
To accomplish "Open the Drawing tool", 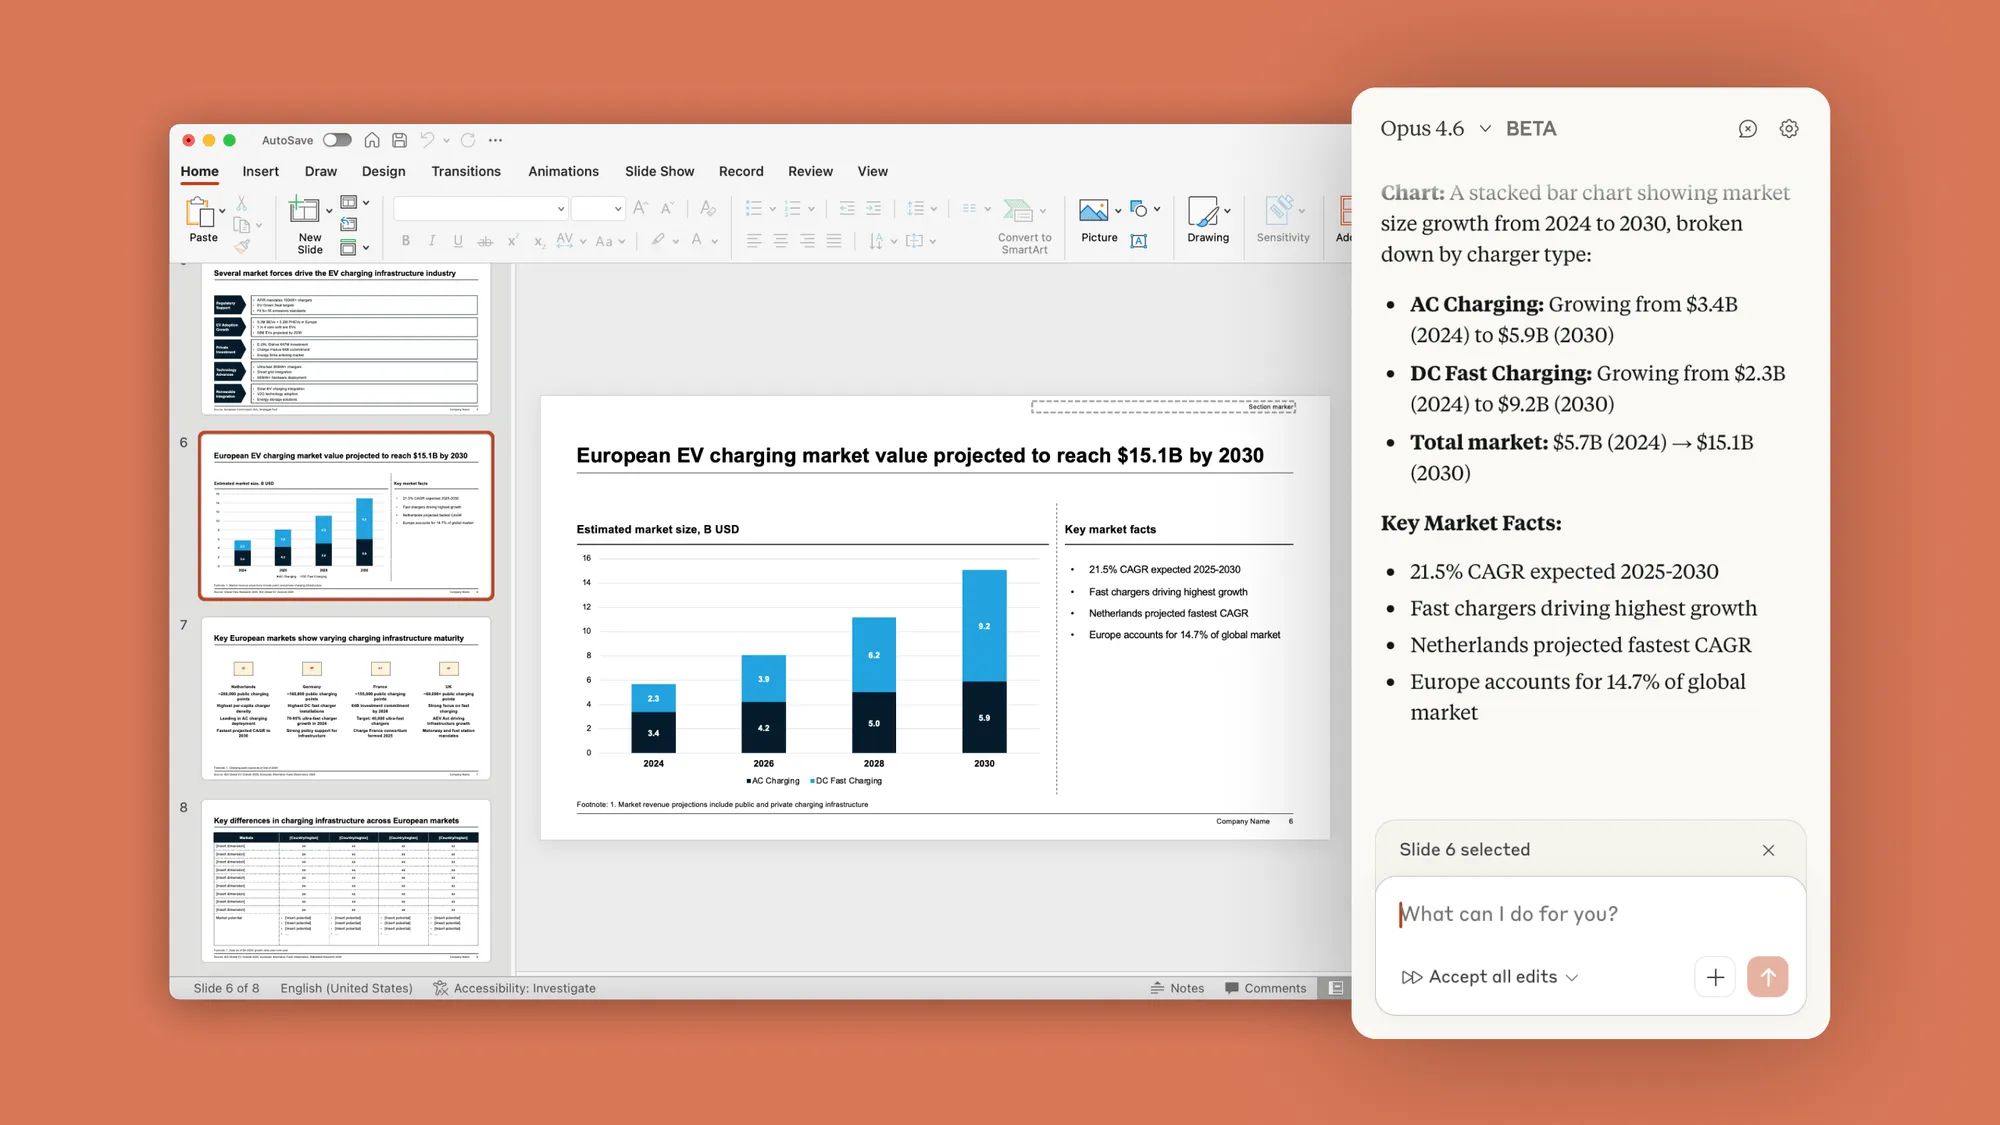I will click(1205, 222).
